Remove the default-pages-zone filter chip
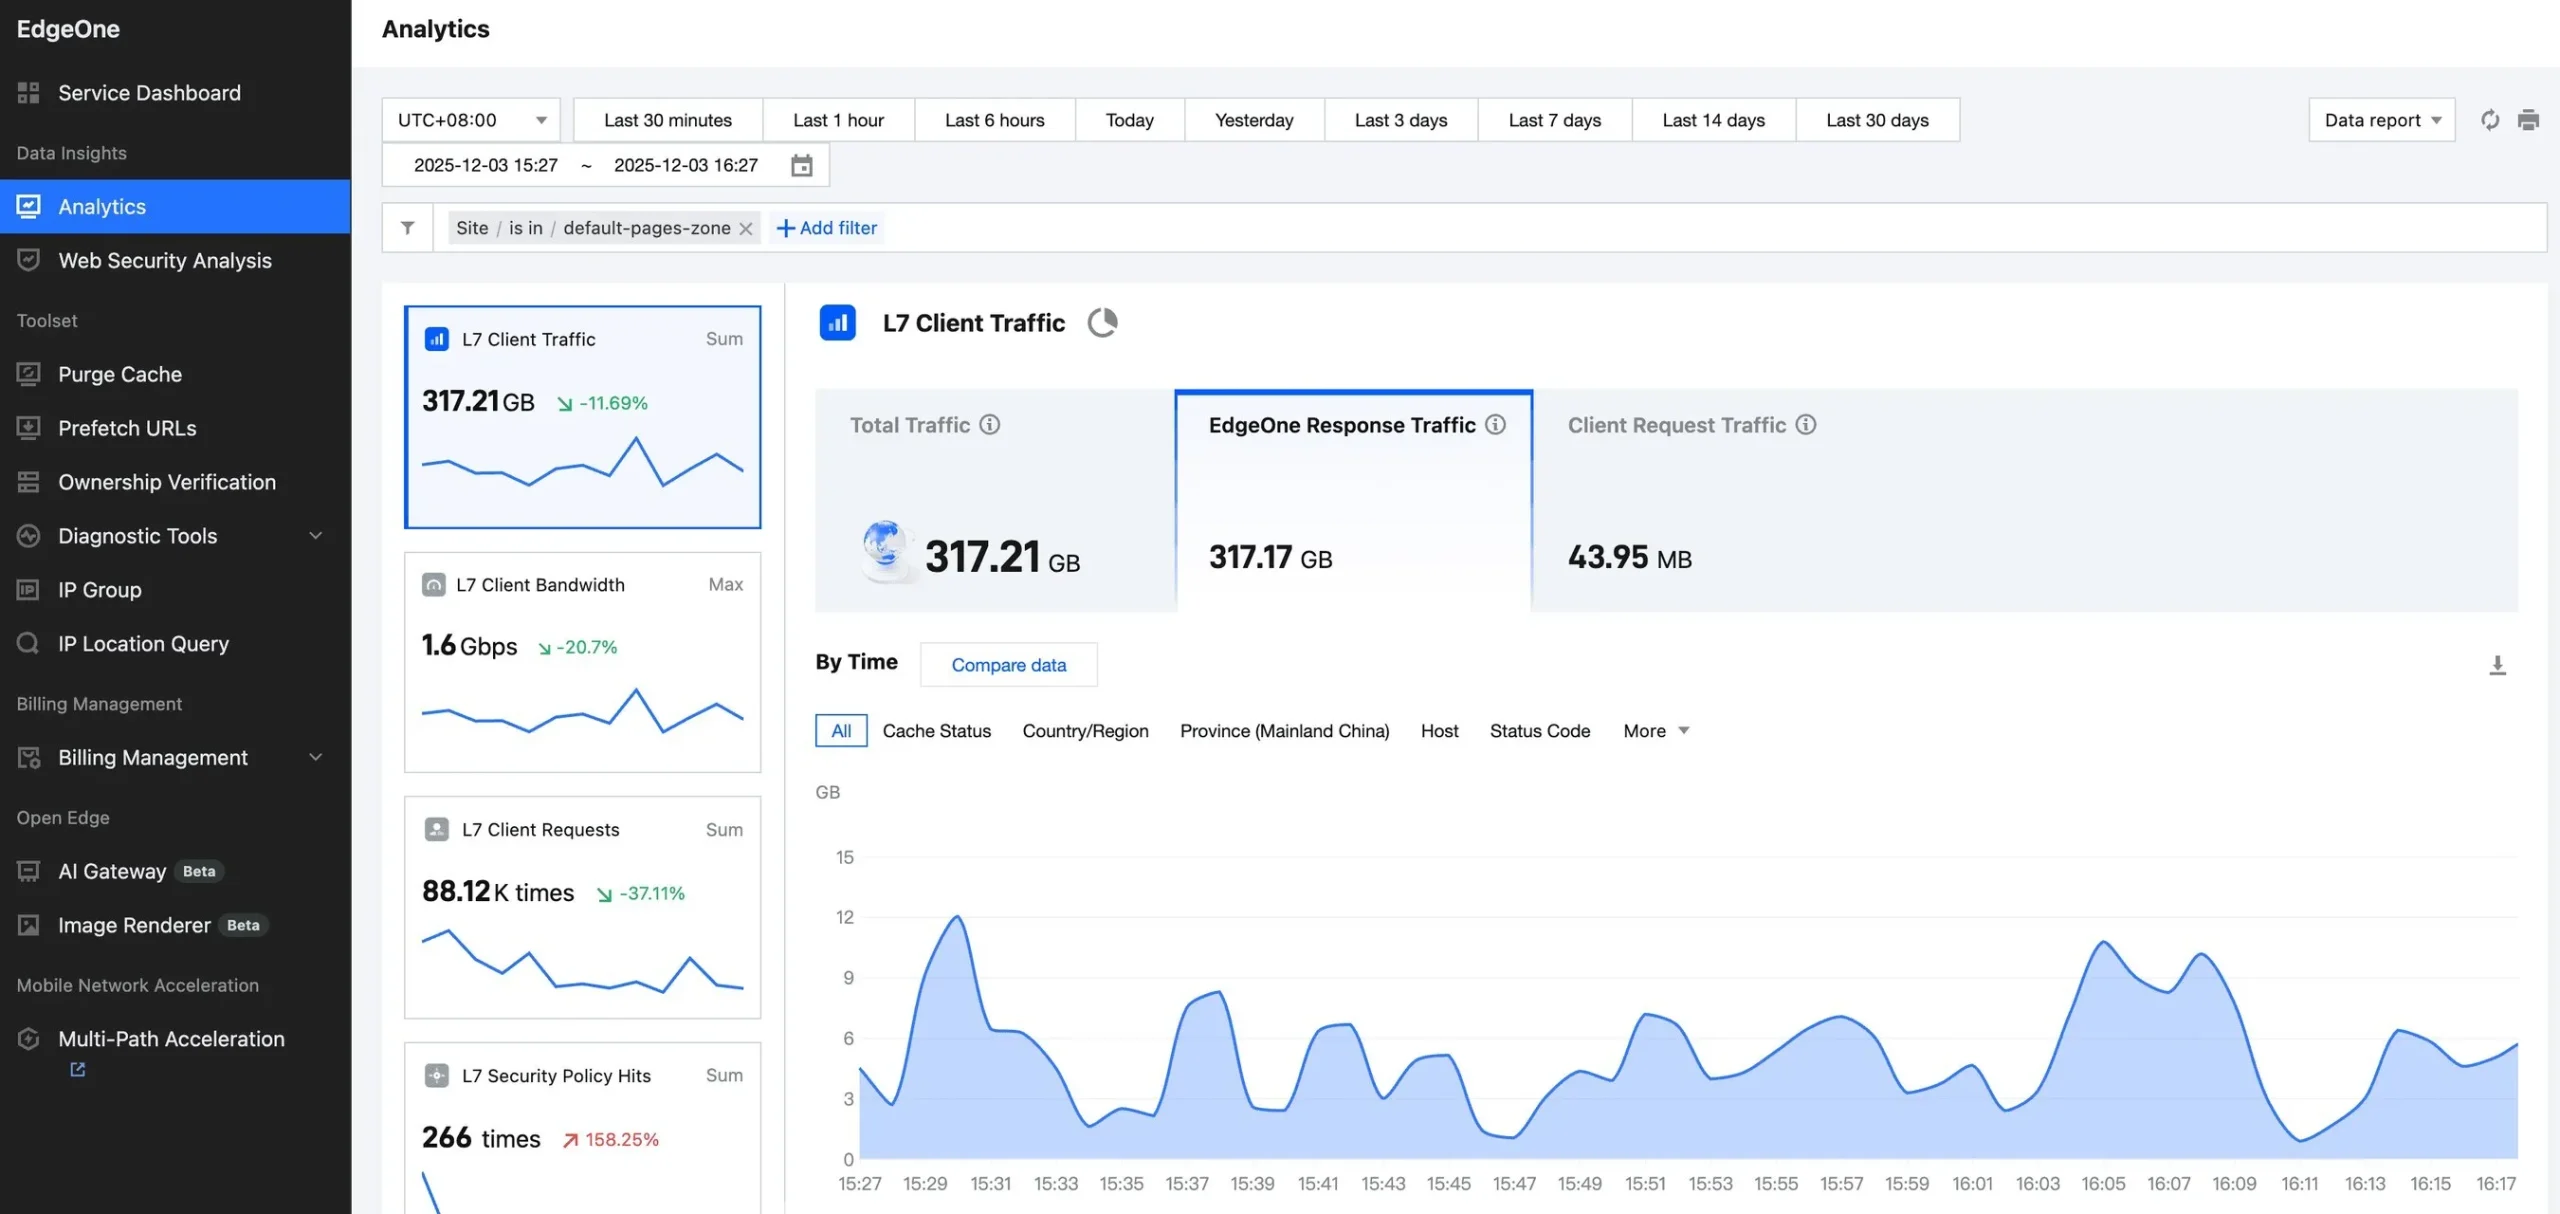The width and height of the screenshot is (2560, 1214). tap(745, 227)
